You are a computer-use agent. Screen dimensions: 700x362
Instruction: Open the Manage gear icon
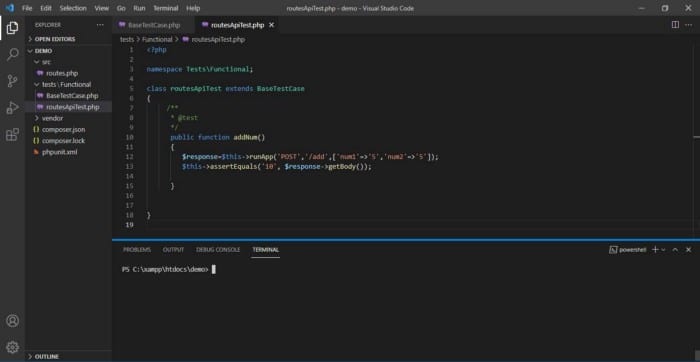(12, 347)
